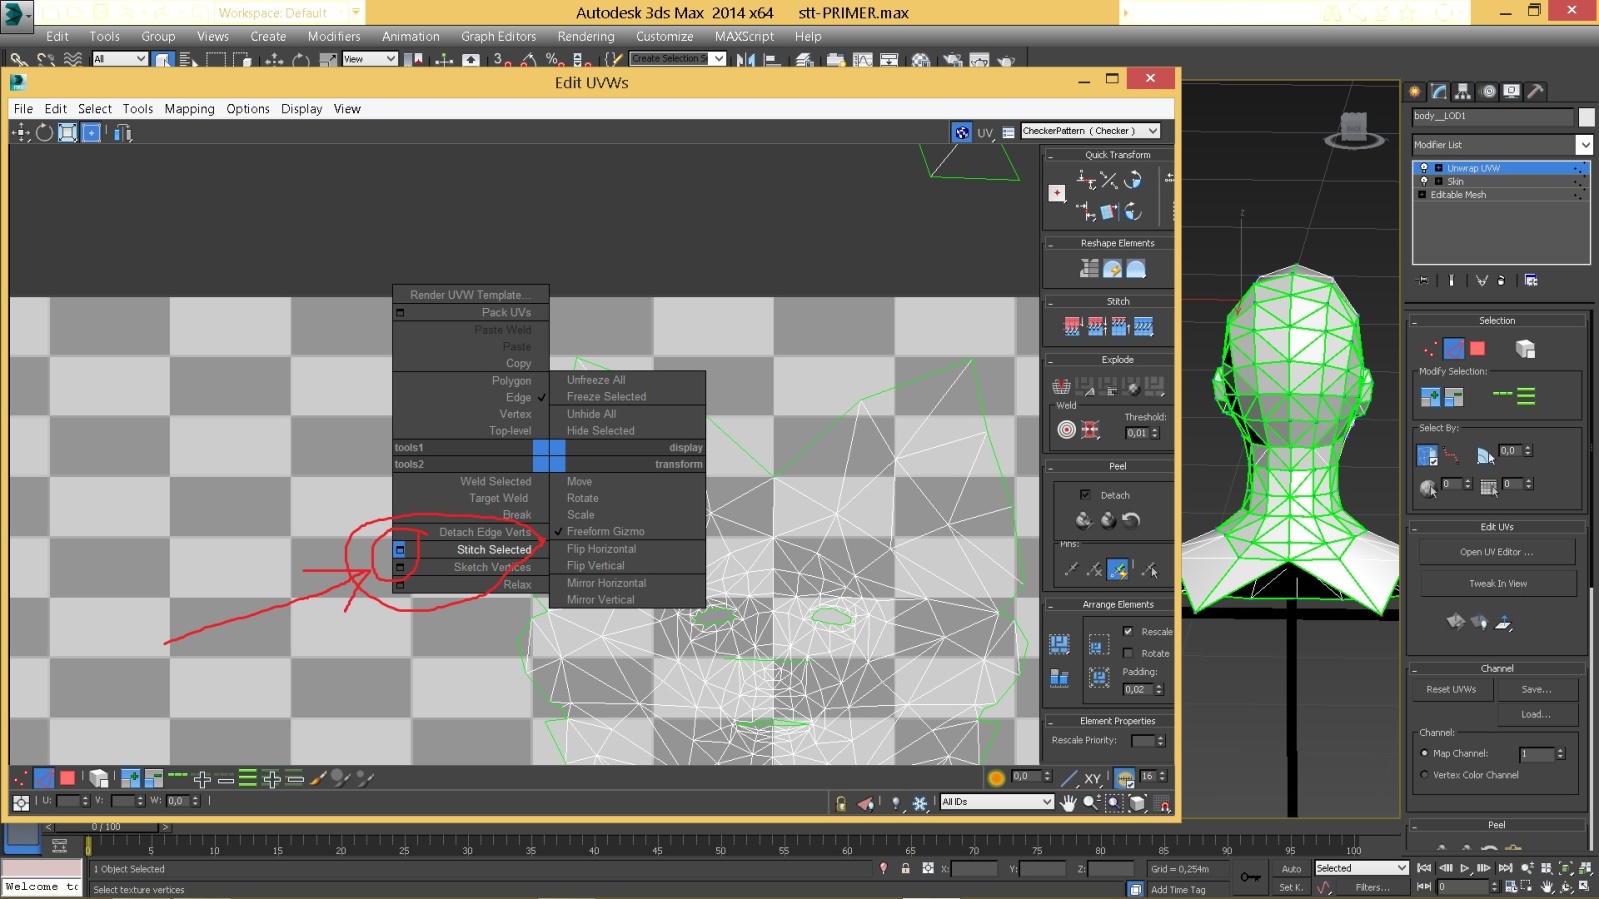The width and height of the screenshot is (1599, 899).
Task: Click the Save... button in the Channel rollout
Action: click(1537, 689)
